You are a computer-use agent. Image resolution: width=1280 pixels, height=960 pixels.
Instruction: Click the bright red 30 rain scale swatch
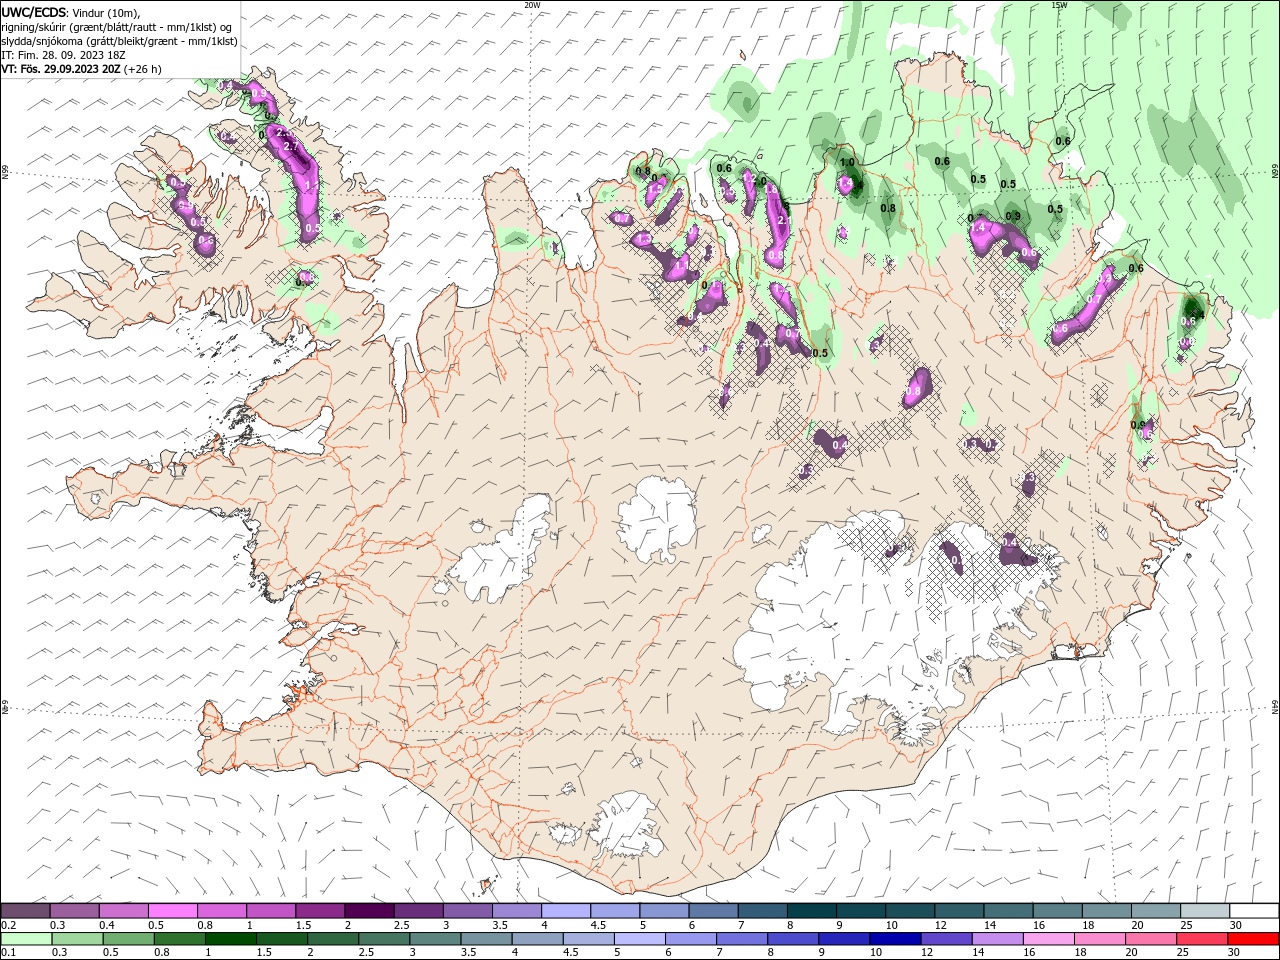[x=1254, y=939]
